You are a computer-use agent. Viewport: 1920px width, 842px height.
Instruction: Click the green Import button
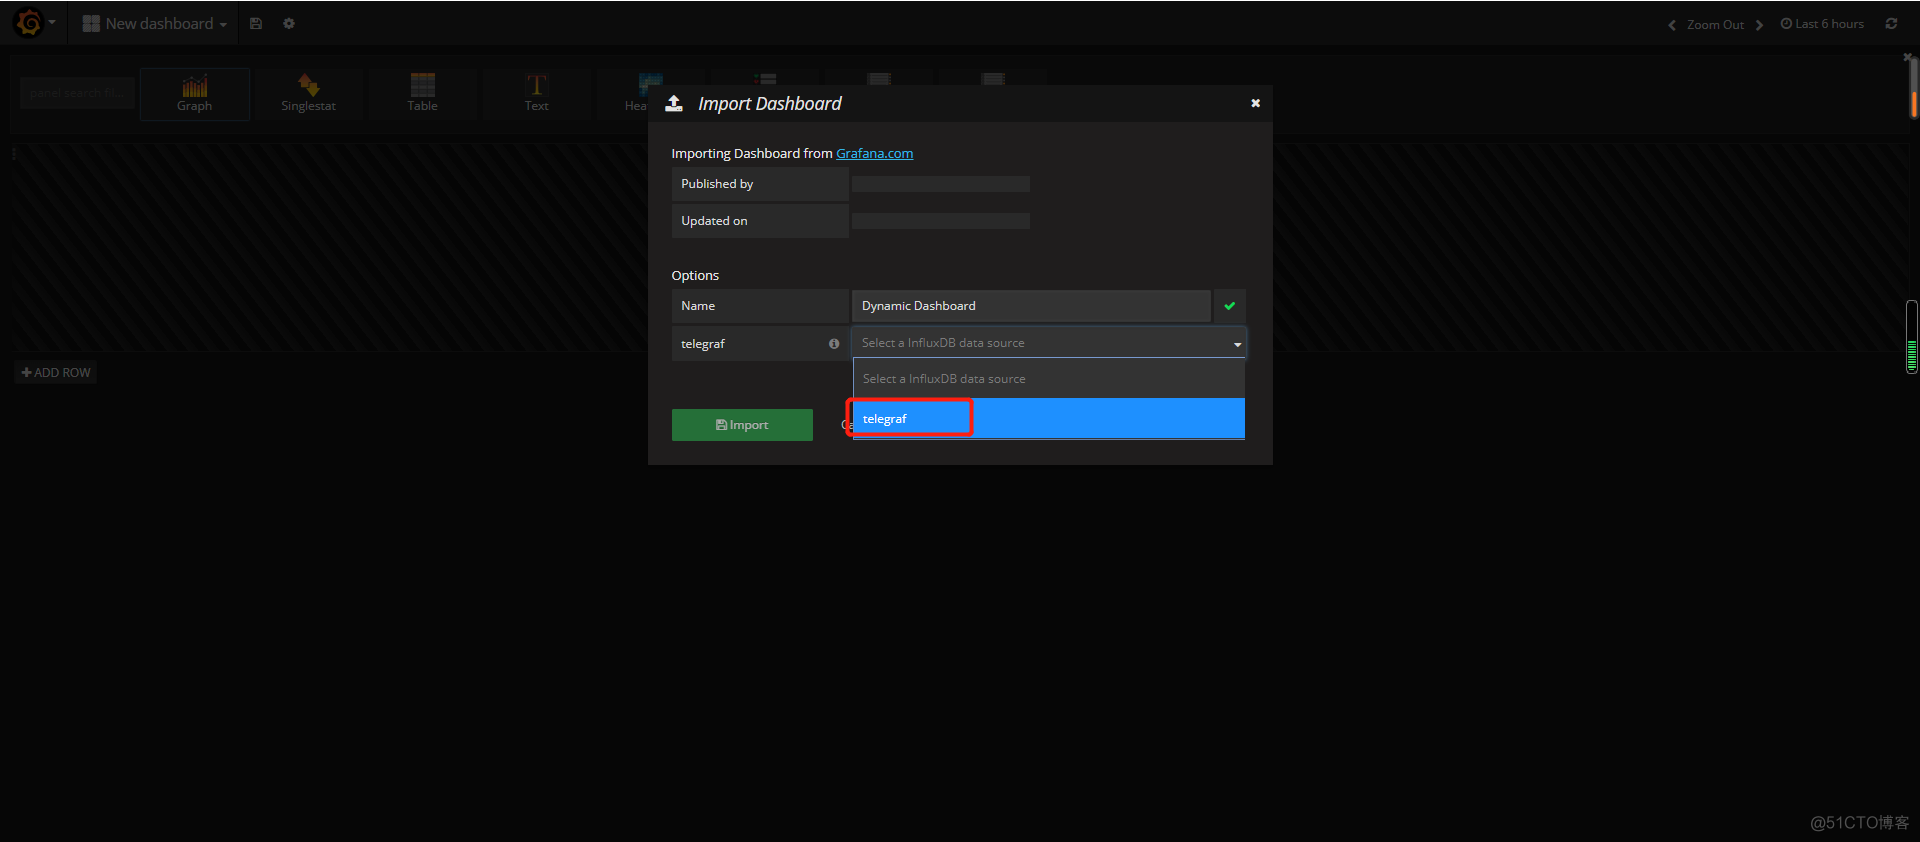point(742,425)
